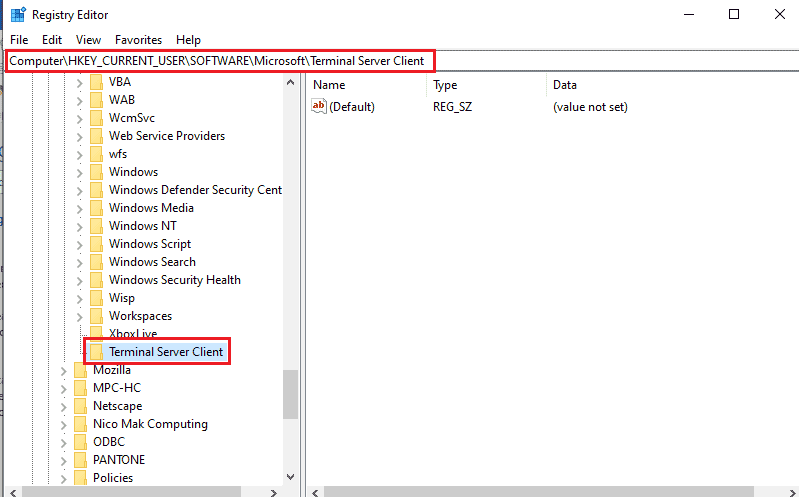Click the Windows NT folder icon
The width and height of the screenshot is (799, 497).
(x=96, y=225)
